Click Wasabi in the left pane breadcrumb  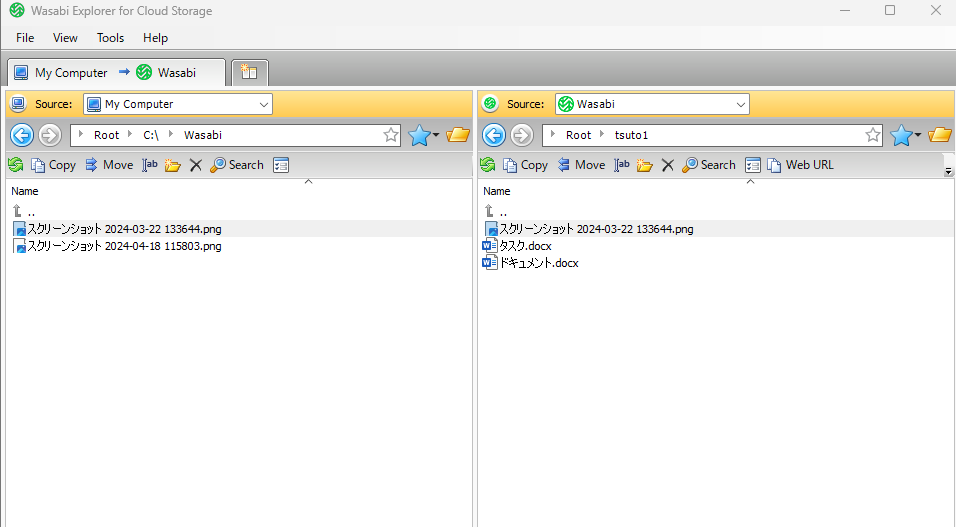point(203,135)
